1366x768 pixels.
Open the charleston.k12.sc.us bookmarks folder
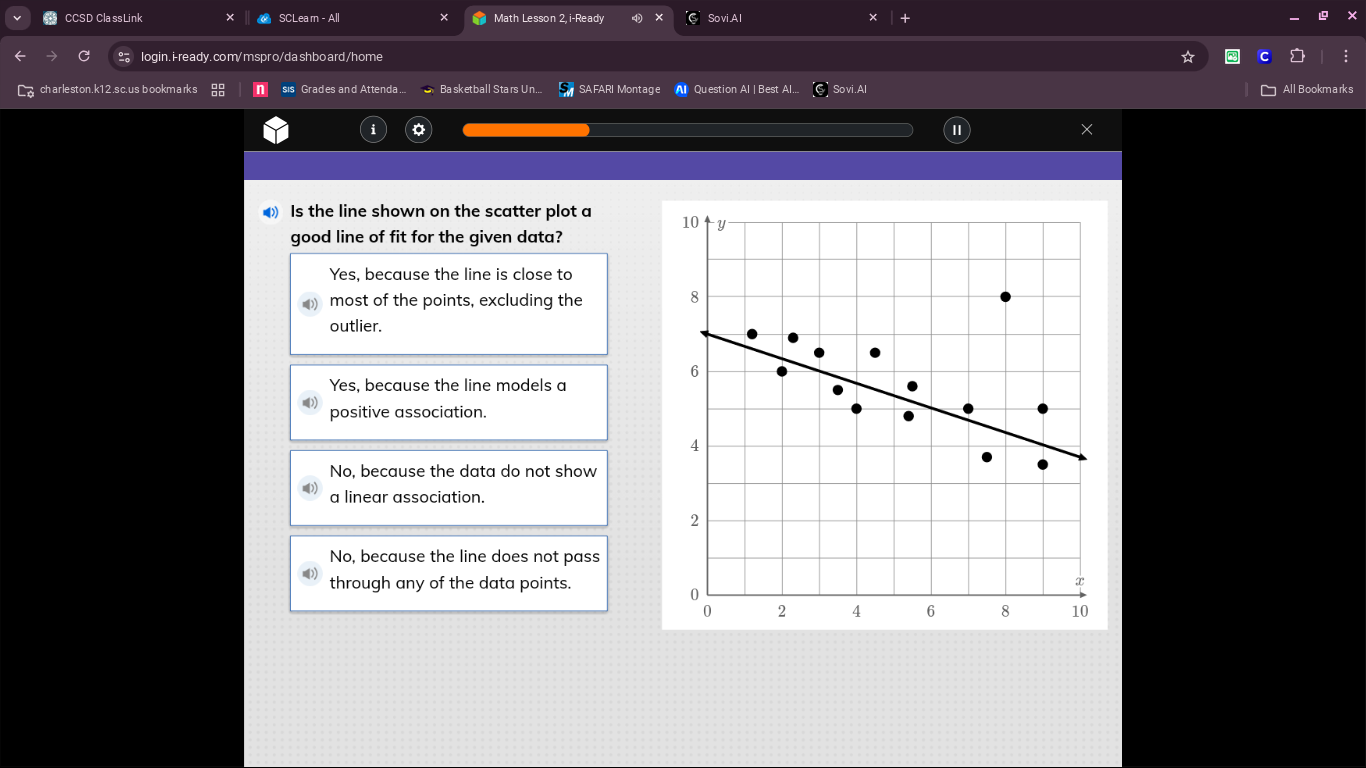tap(110, 89)
